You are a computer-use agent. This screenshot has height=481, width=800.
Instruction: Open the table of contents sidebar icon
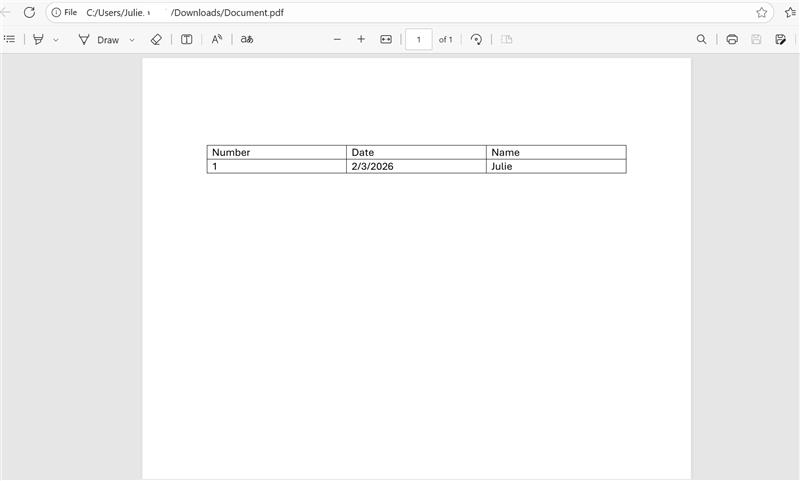click(x=10, y=39)
